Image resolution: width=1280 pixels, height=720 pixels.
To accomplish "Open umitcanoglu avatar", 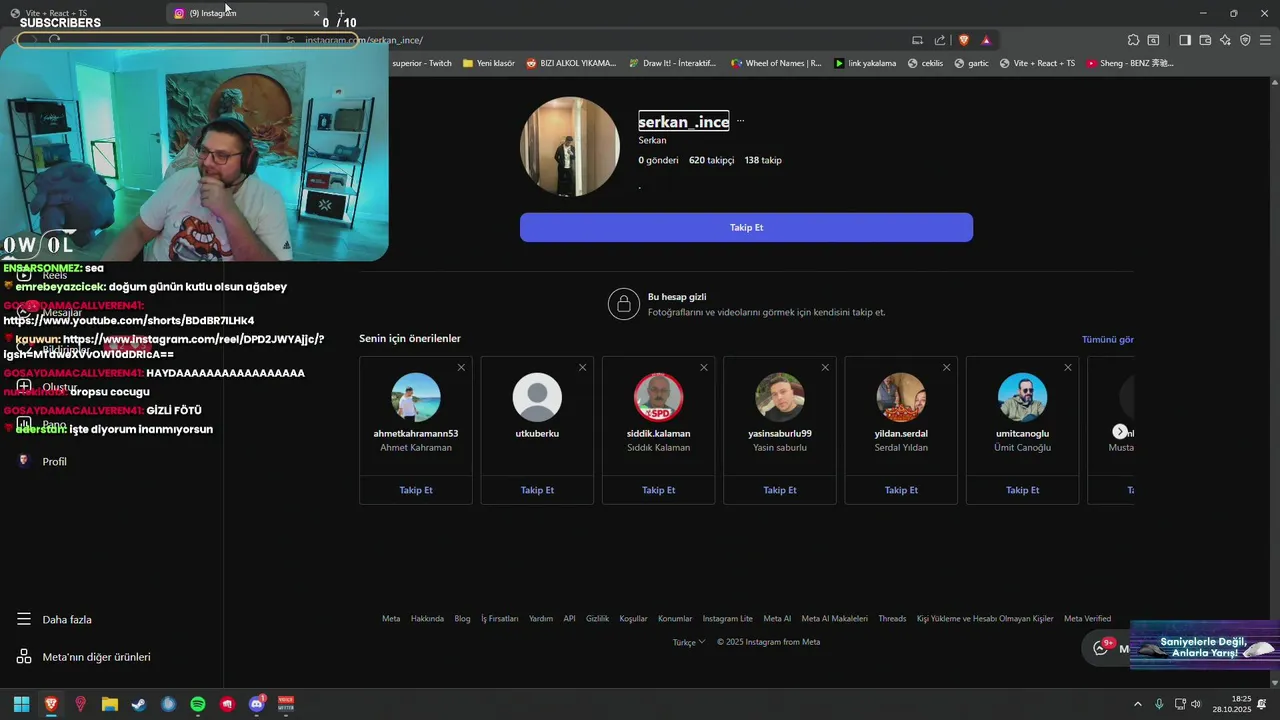I will [1022, 397].
